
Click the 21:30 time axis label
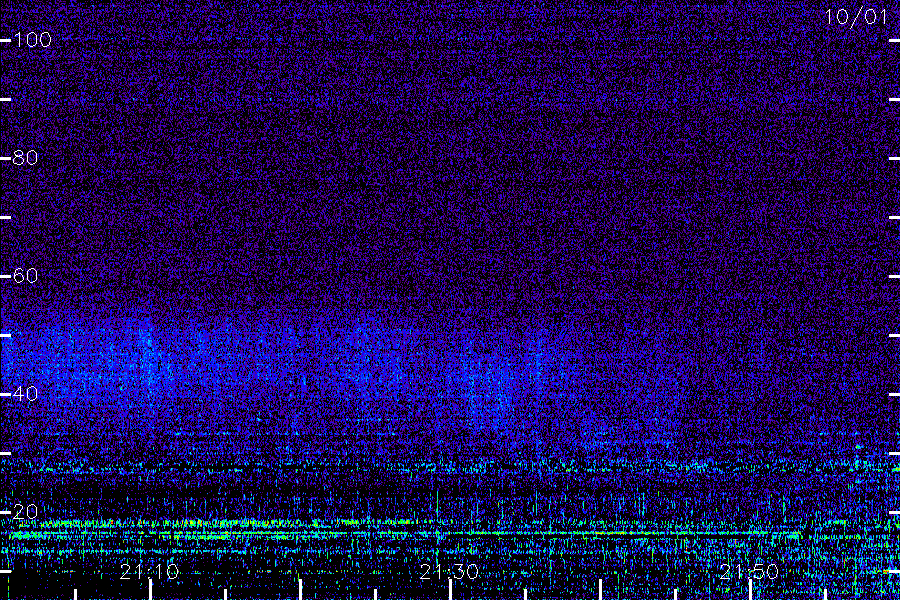(x=449, y=571)
